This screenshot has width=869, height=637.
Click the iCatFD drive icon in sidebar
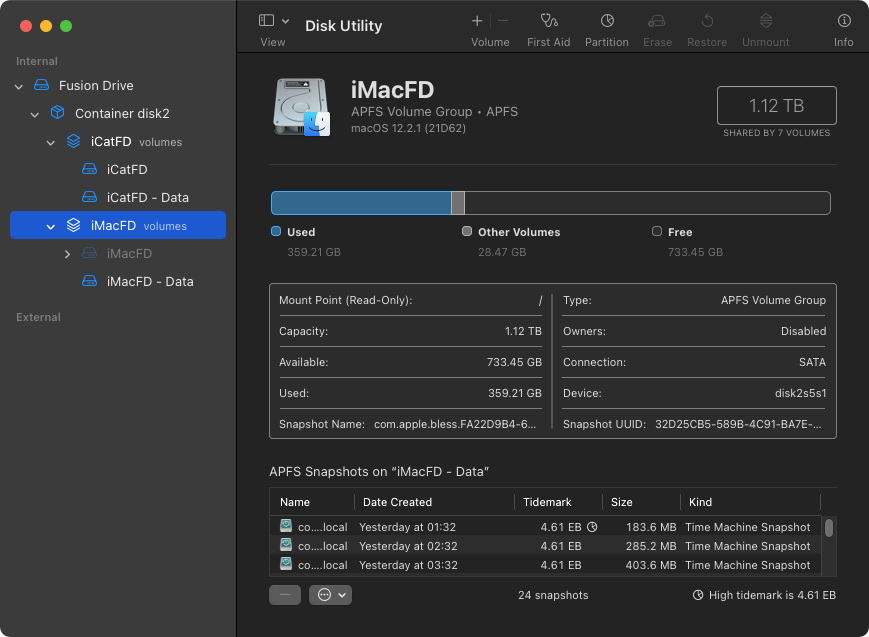tap(89, 169)
